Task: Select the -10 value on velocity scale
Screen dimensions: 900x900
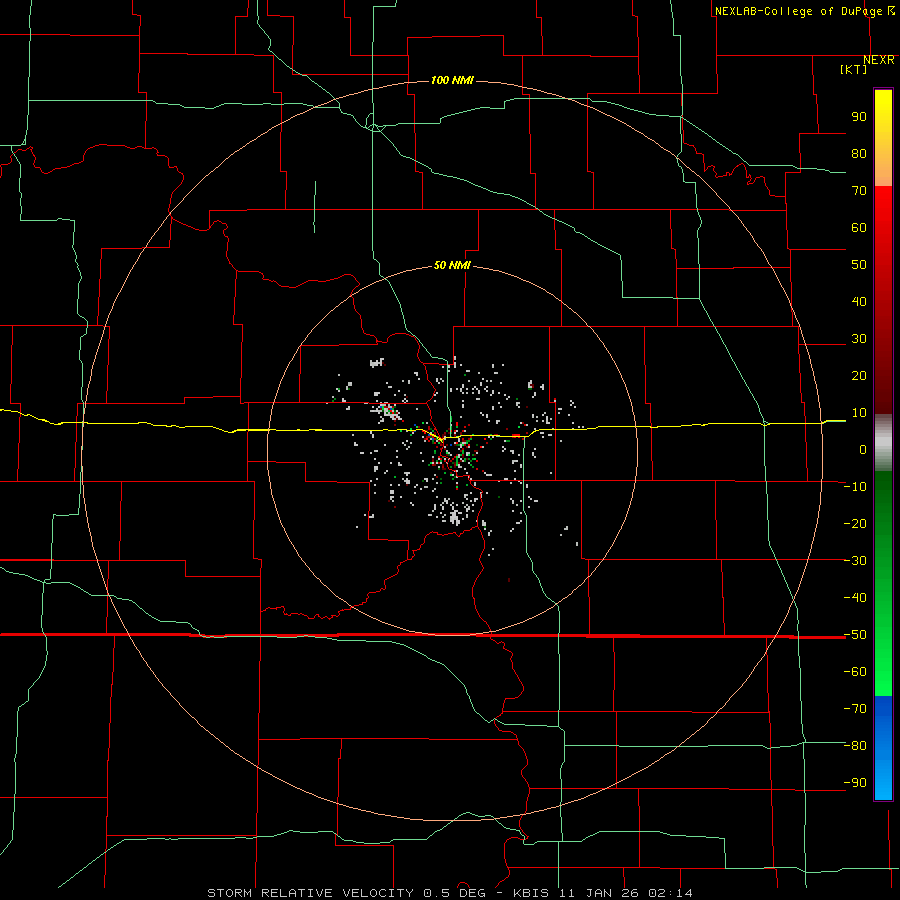Action: point(855,487)
